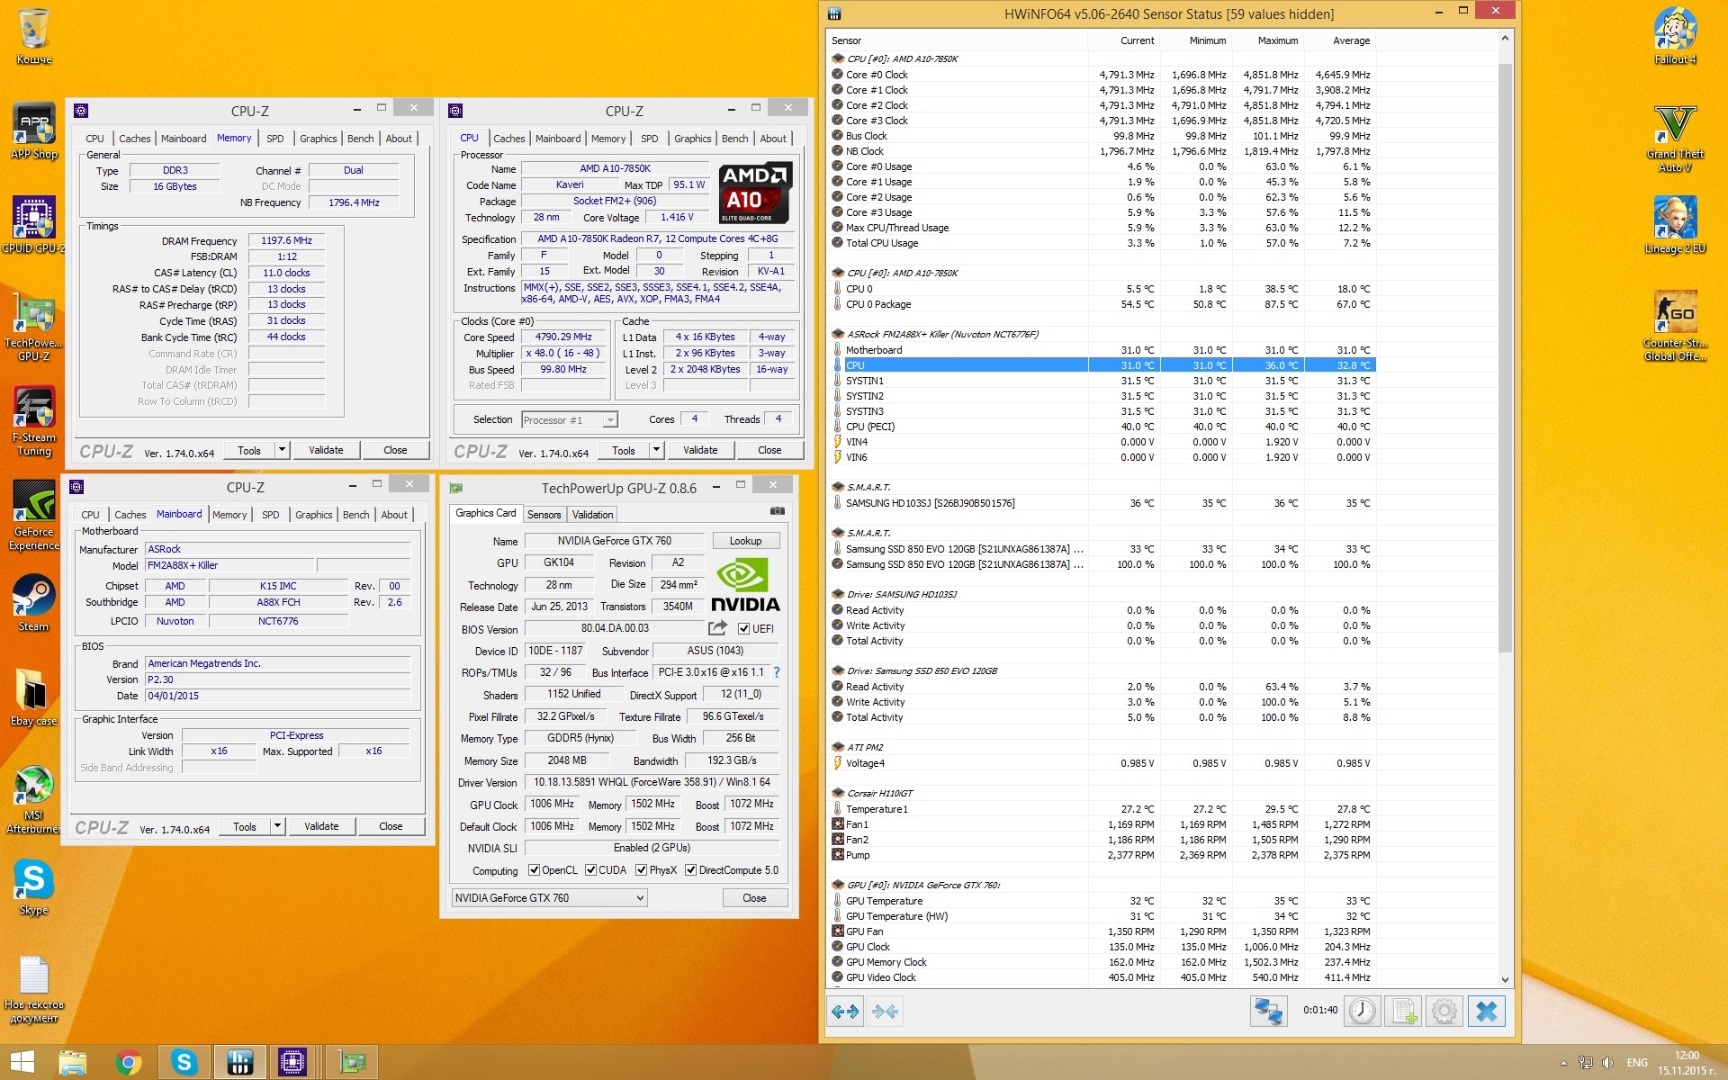Select Counter-Strike Global Offensive shortcut
The width and height of the screenshot is (1728, 1080).
click(1675, 325)
